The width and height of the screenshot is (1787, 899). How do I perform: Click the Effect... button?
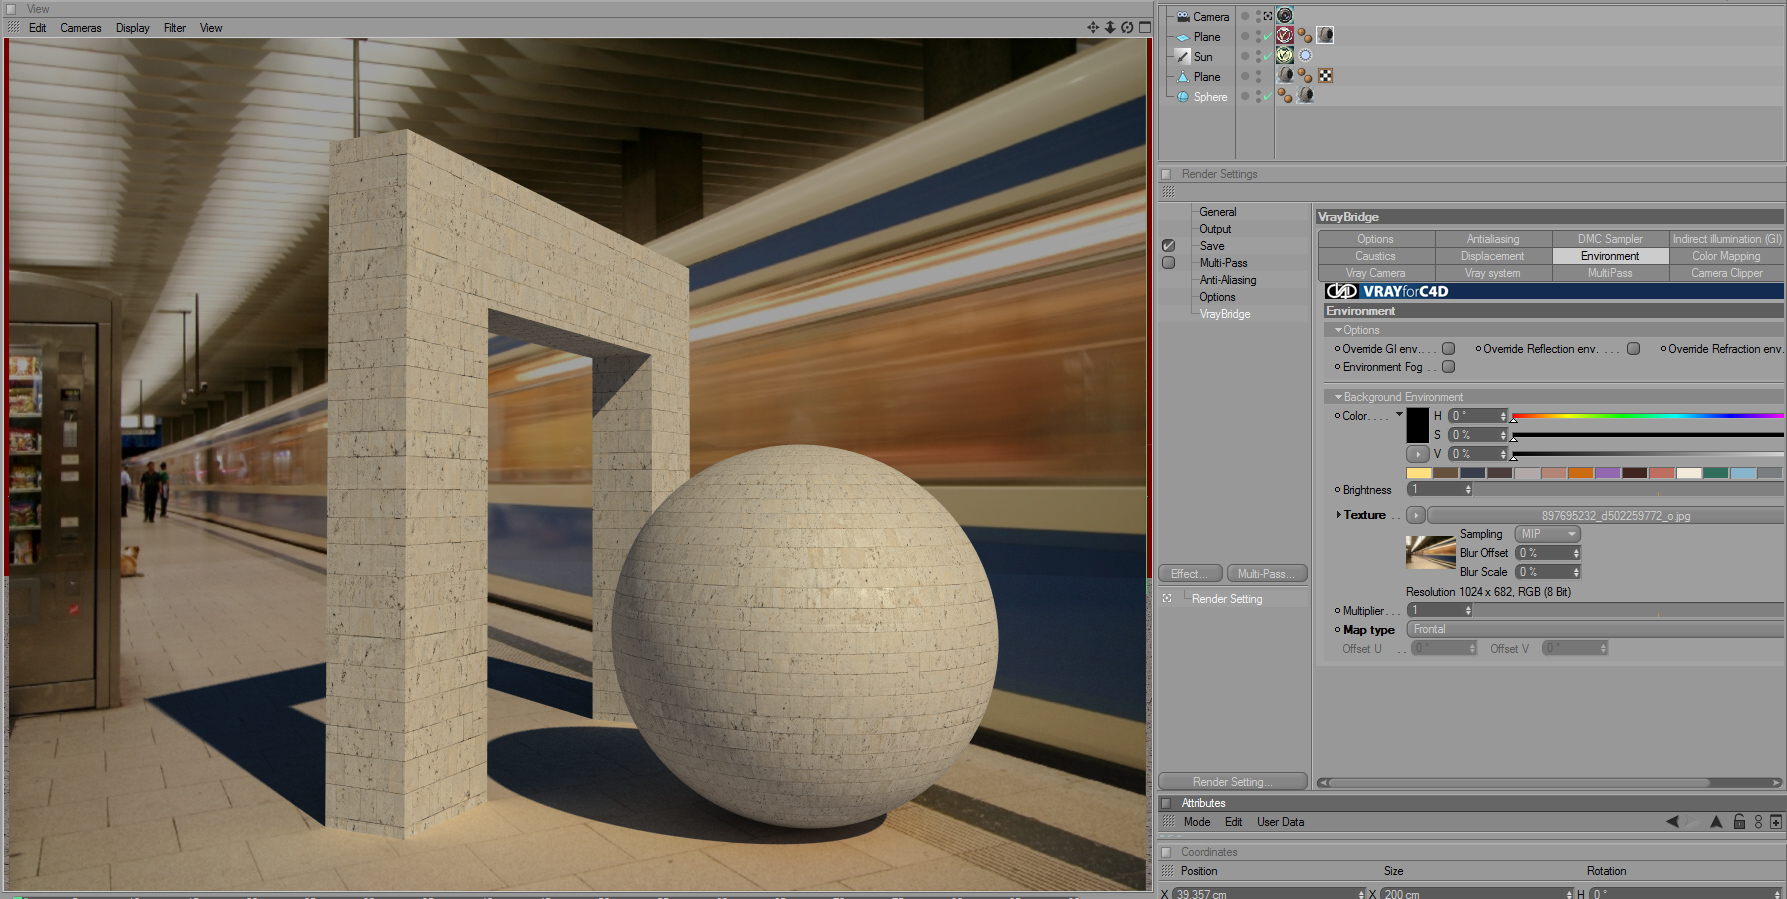pos(1190,574)
